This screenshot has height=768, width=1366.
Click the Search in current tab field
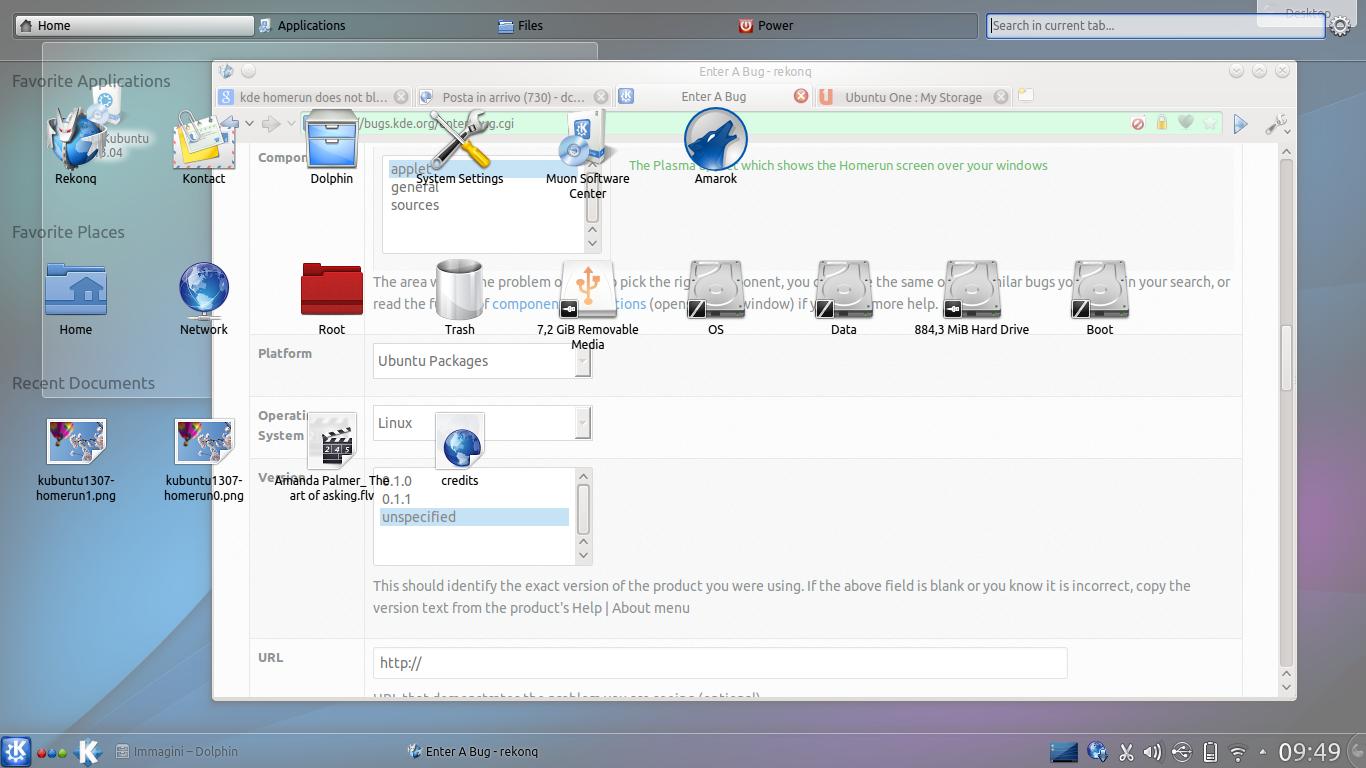point(1156,26)
